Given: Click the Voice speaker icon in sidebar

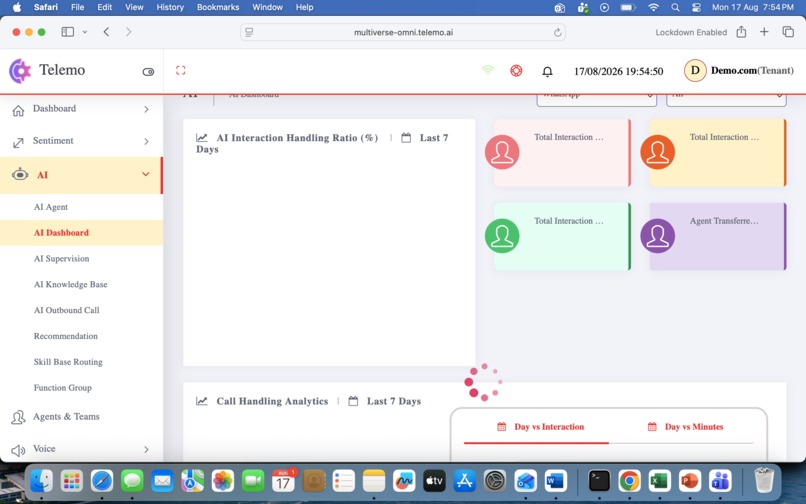Looking at the screenshot, I should pos(18,451).
